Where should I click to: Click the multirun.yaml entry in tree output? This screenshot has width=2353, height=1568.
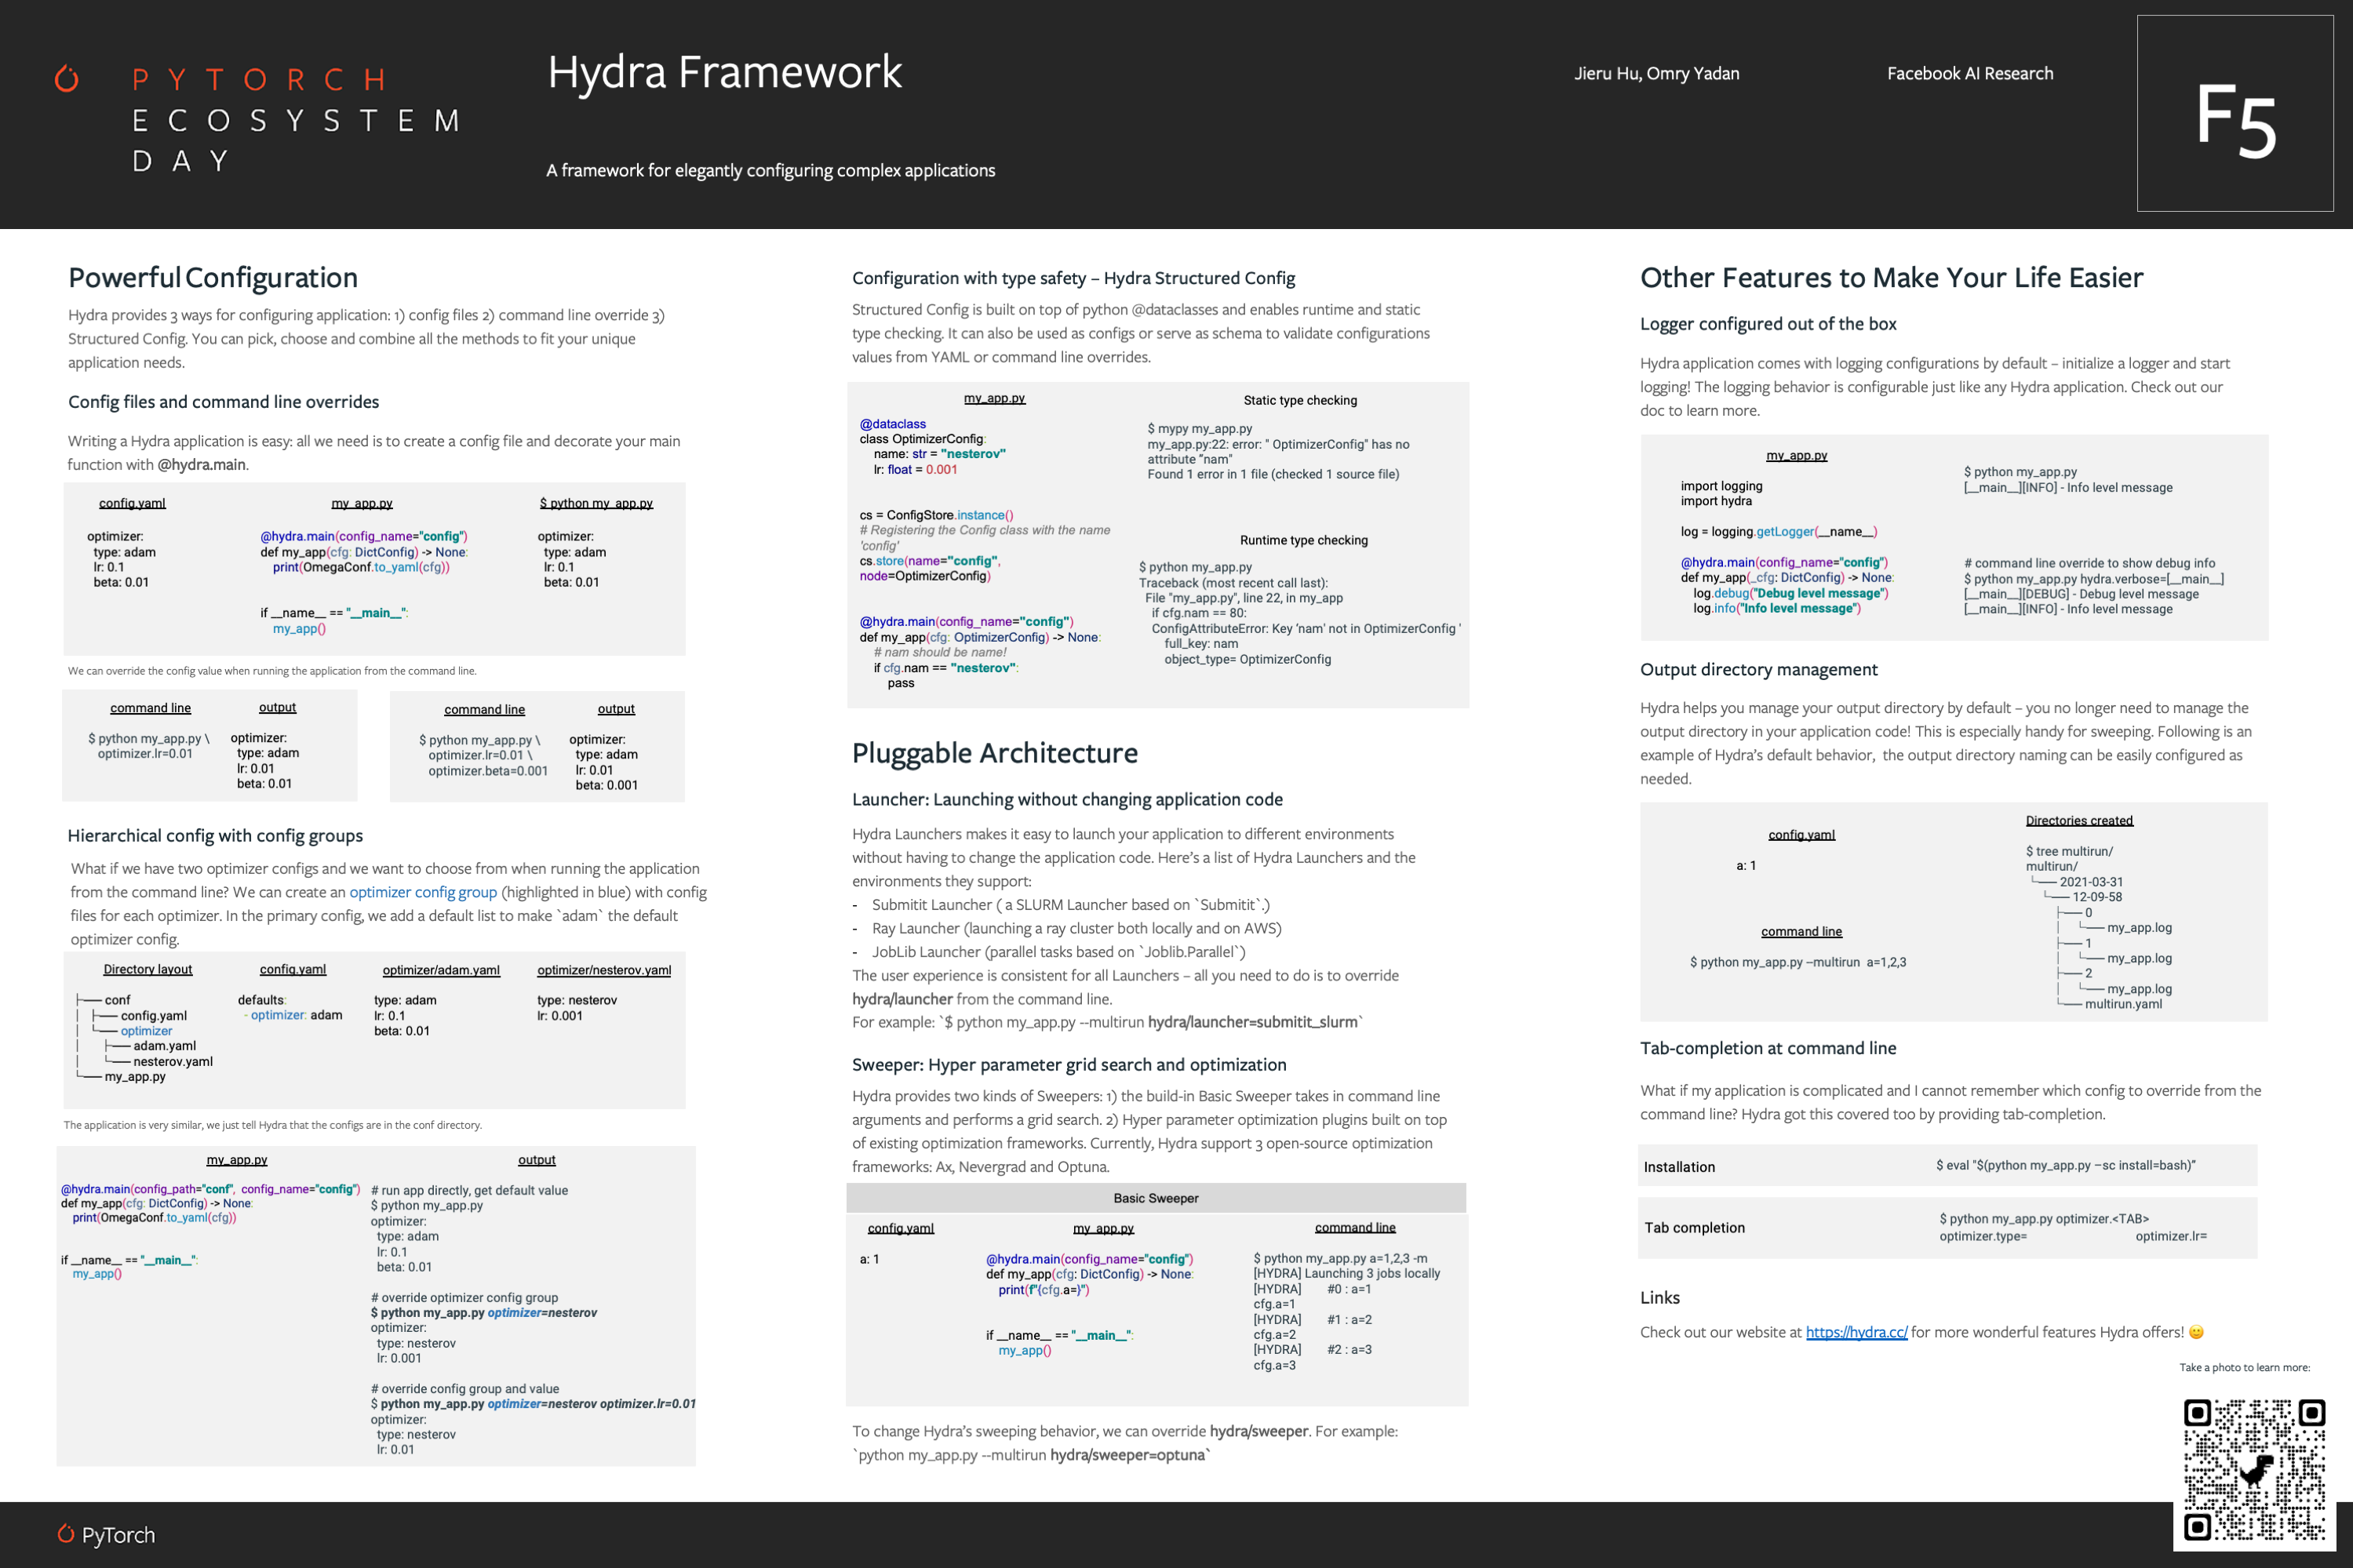[x=2122, y=1004]
